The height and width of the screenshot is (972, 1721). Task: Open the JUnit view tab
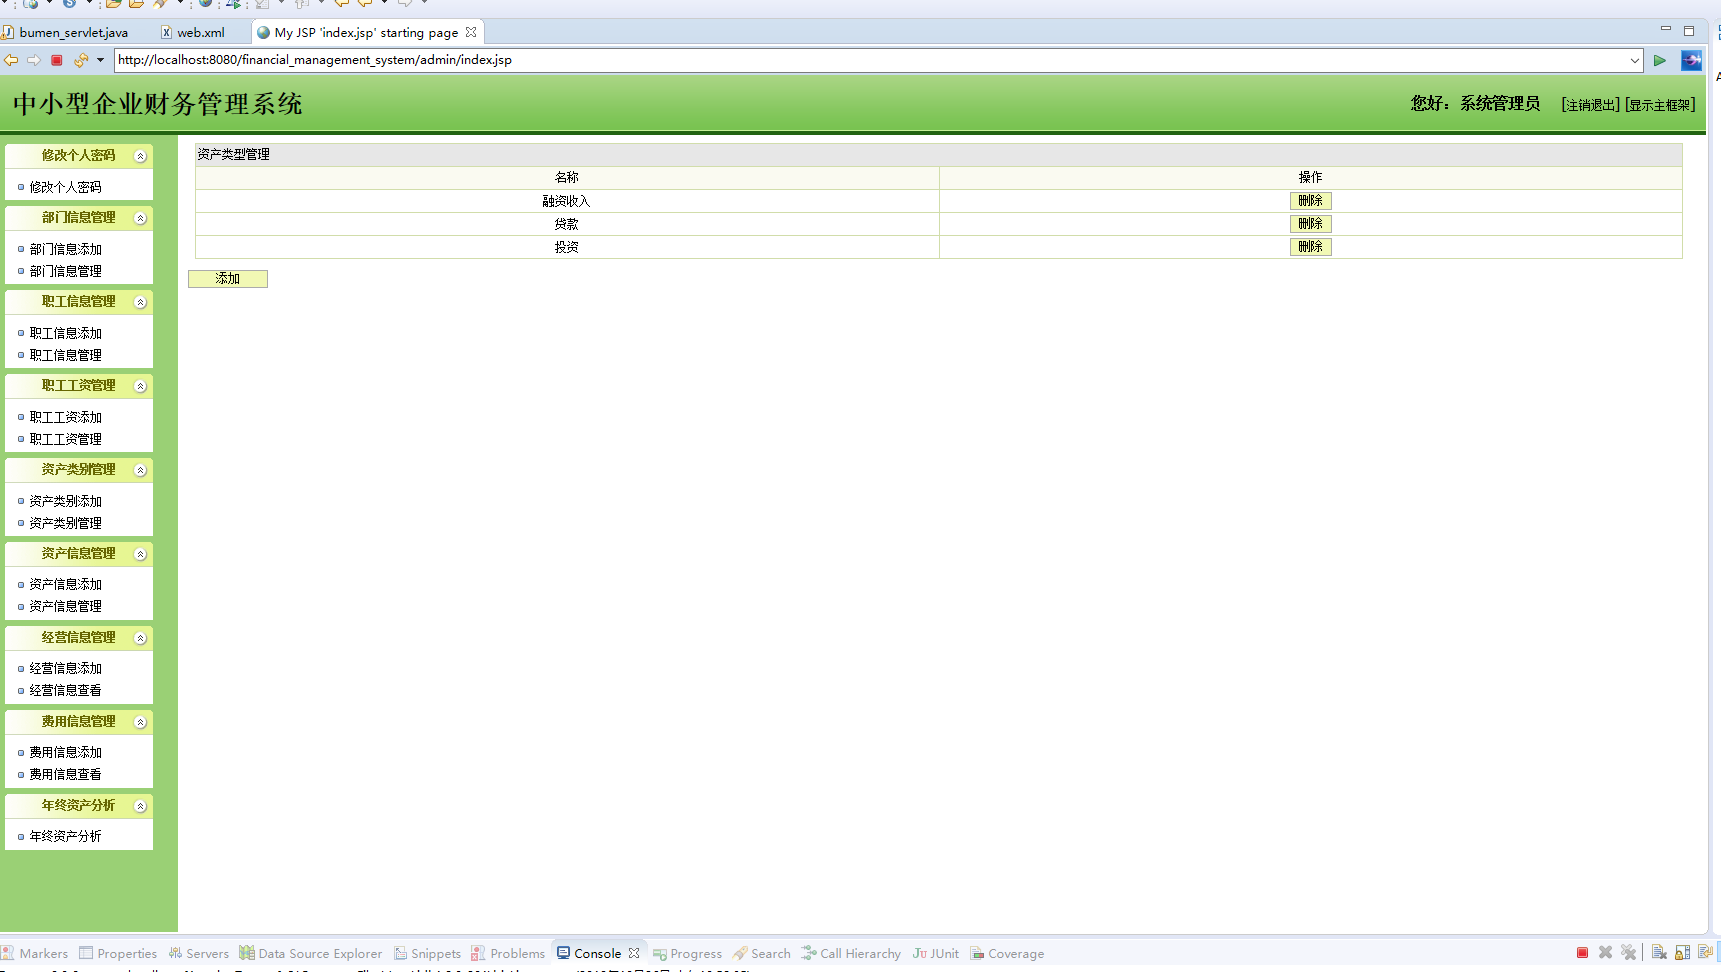(x=936, y=953)
